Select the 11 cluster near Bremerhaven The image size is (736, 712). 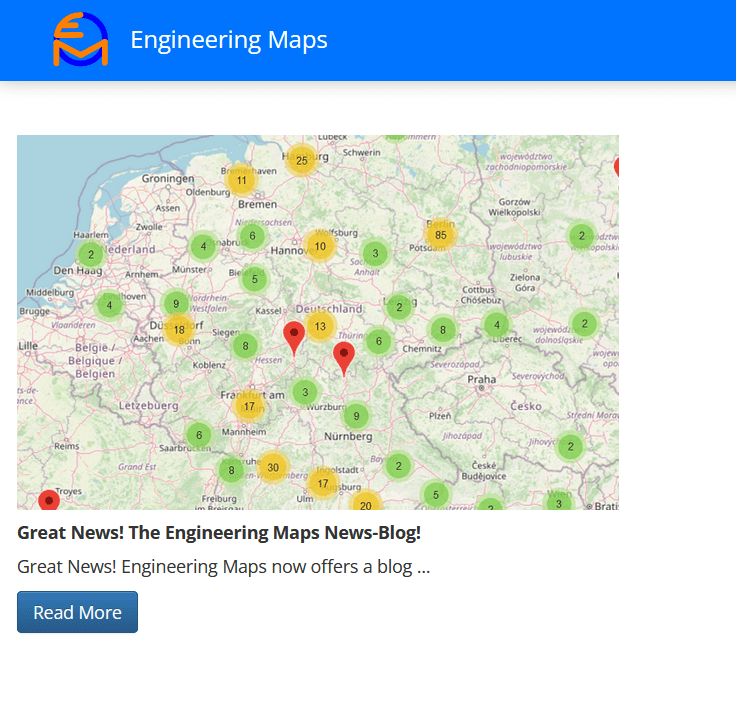241,180
